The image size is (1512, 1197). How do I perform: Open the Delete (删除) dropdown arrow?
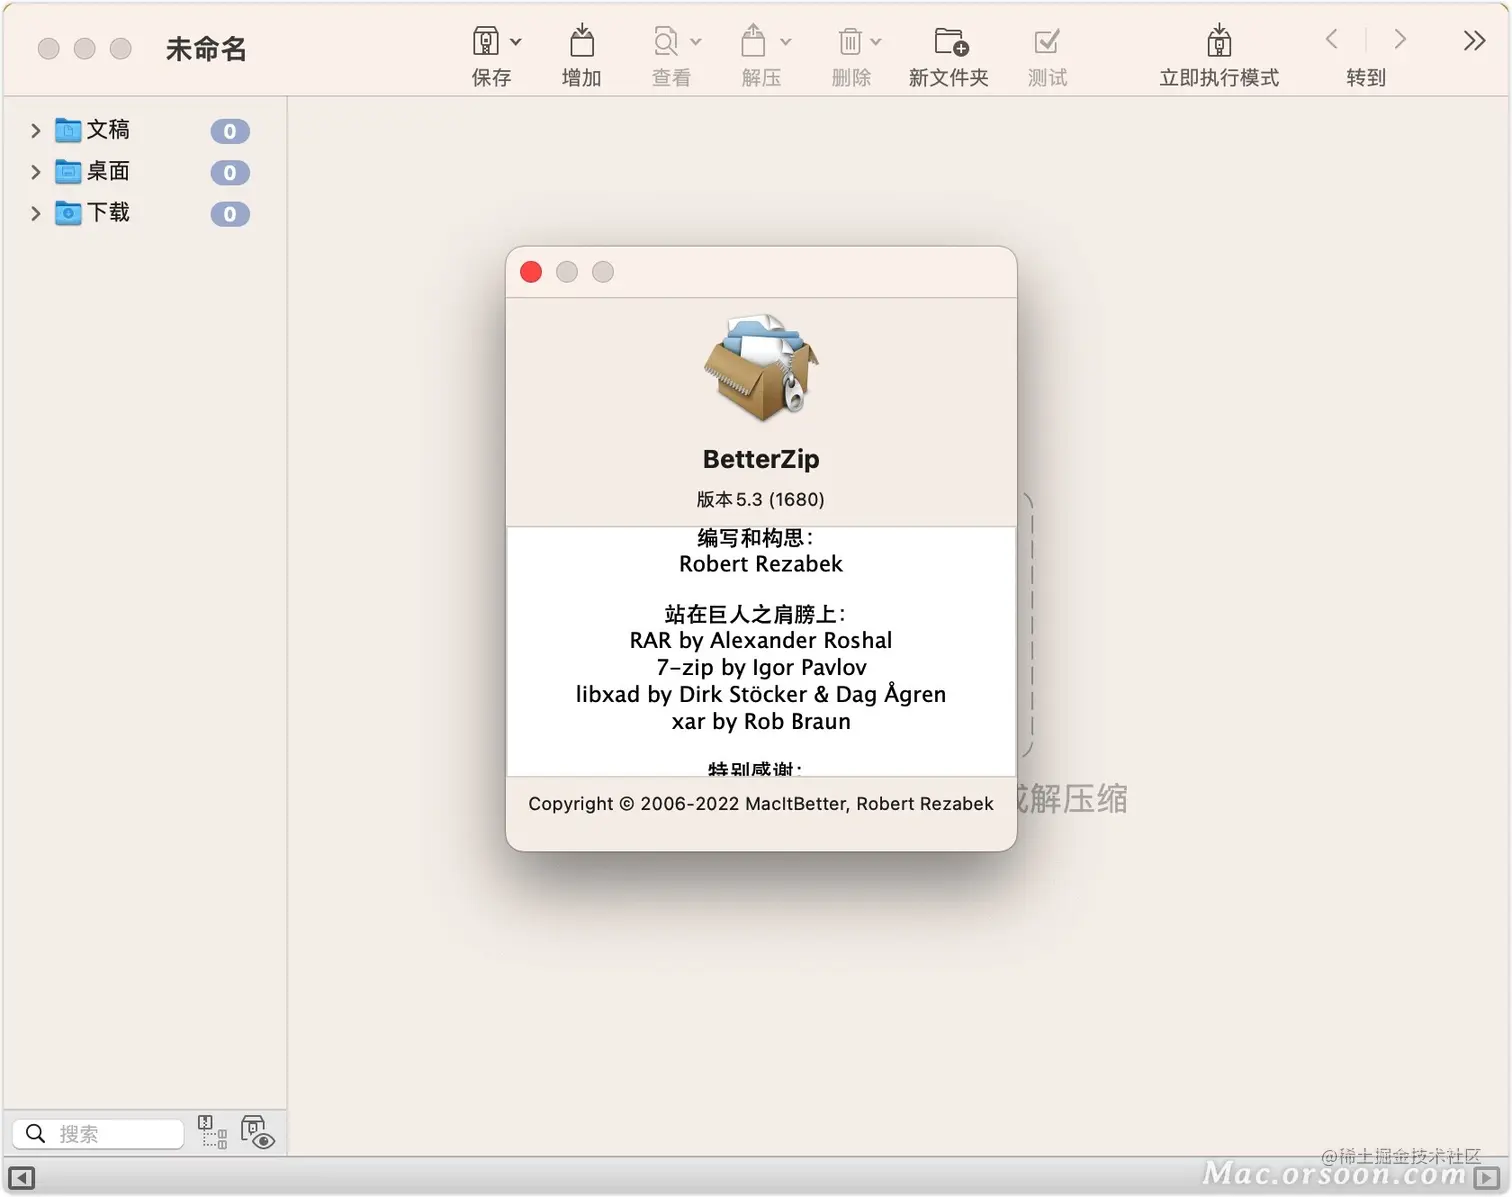(x=876, y=42)
